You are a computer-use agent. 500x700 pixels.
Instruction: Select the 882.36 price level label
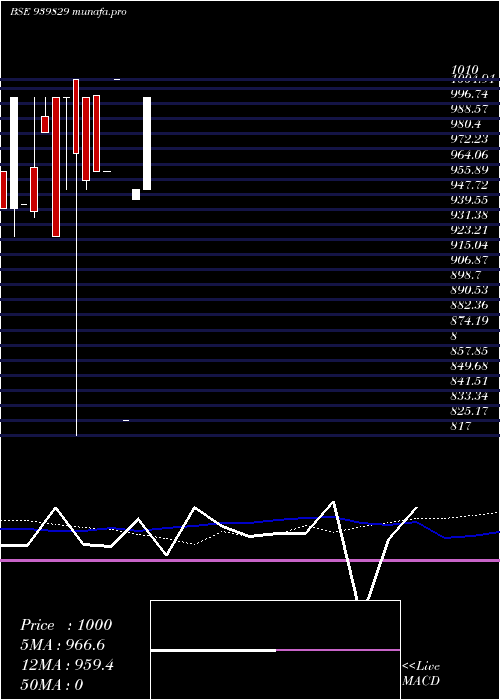coord(469,306)
